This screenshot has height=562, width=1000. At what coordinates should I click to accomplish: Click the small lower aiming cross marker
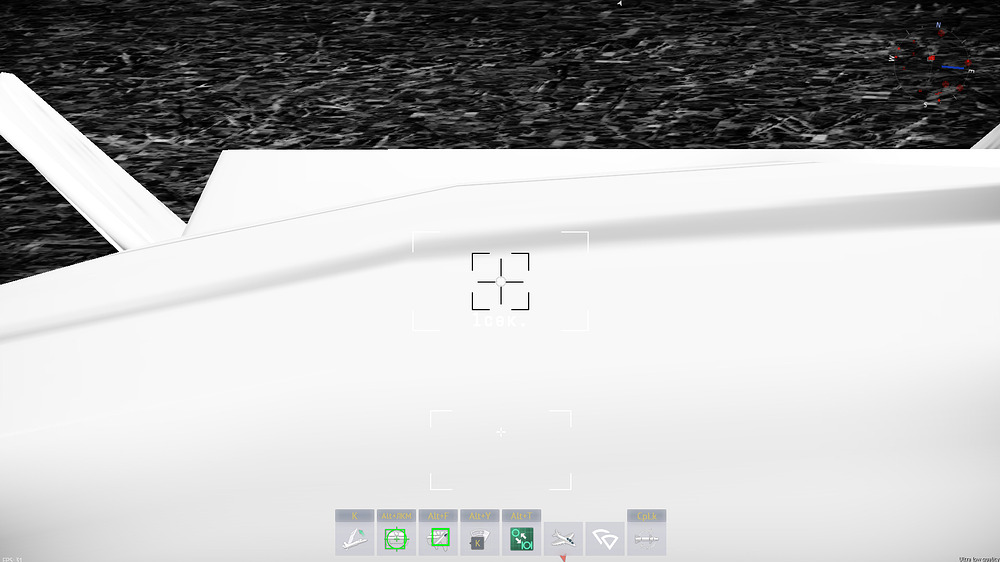click(x=501, y=432)
